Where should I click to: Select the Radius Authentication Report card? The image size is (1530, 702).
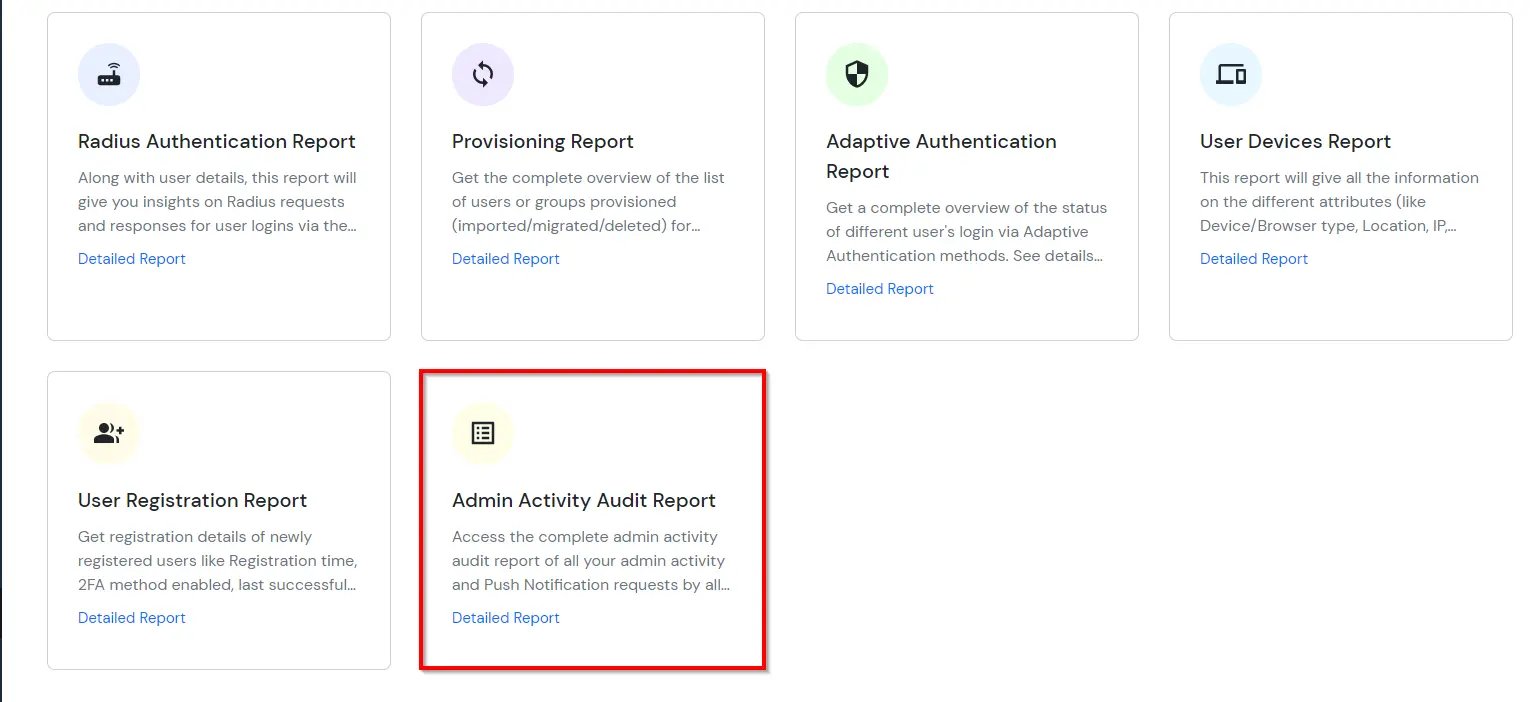click(218, 175)
